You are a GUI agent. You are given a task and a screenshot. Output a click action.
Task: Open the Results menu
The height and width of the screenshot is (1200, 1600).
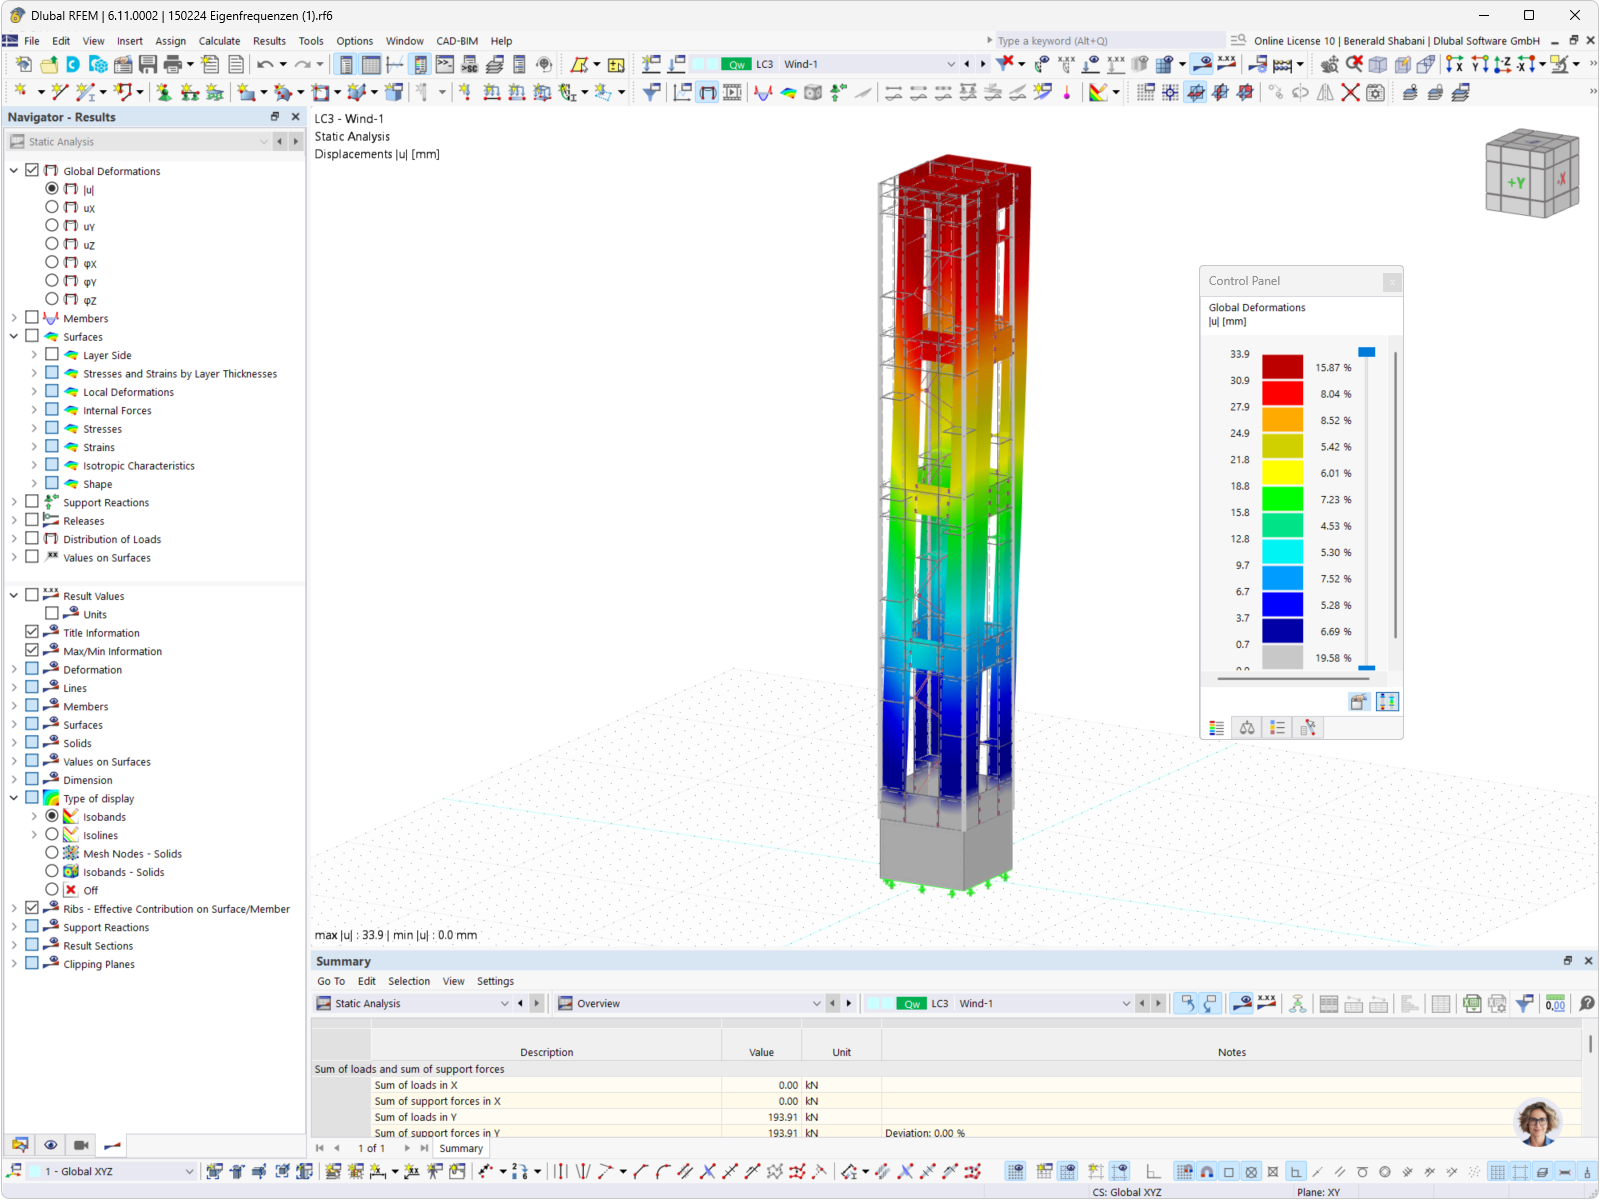tap(269, 41)
